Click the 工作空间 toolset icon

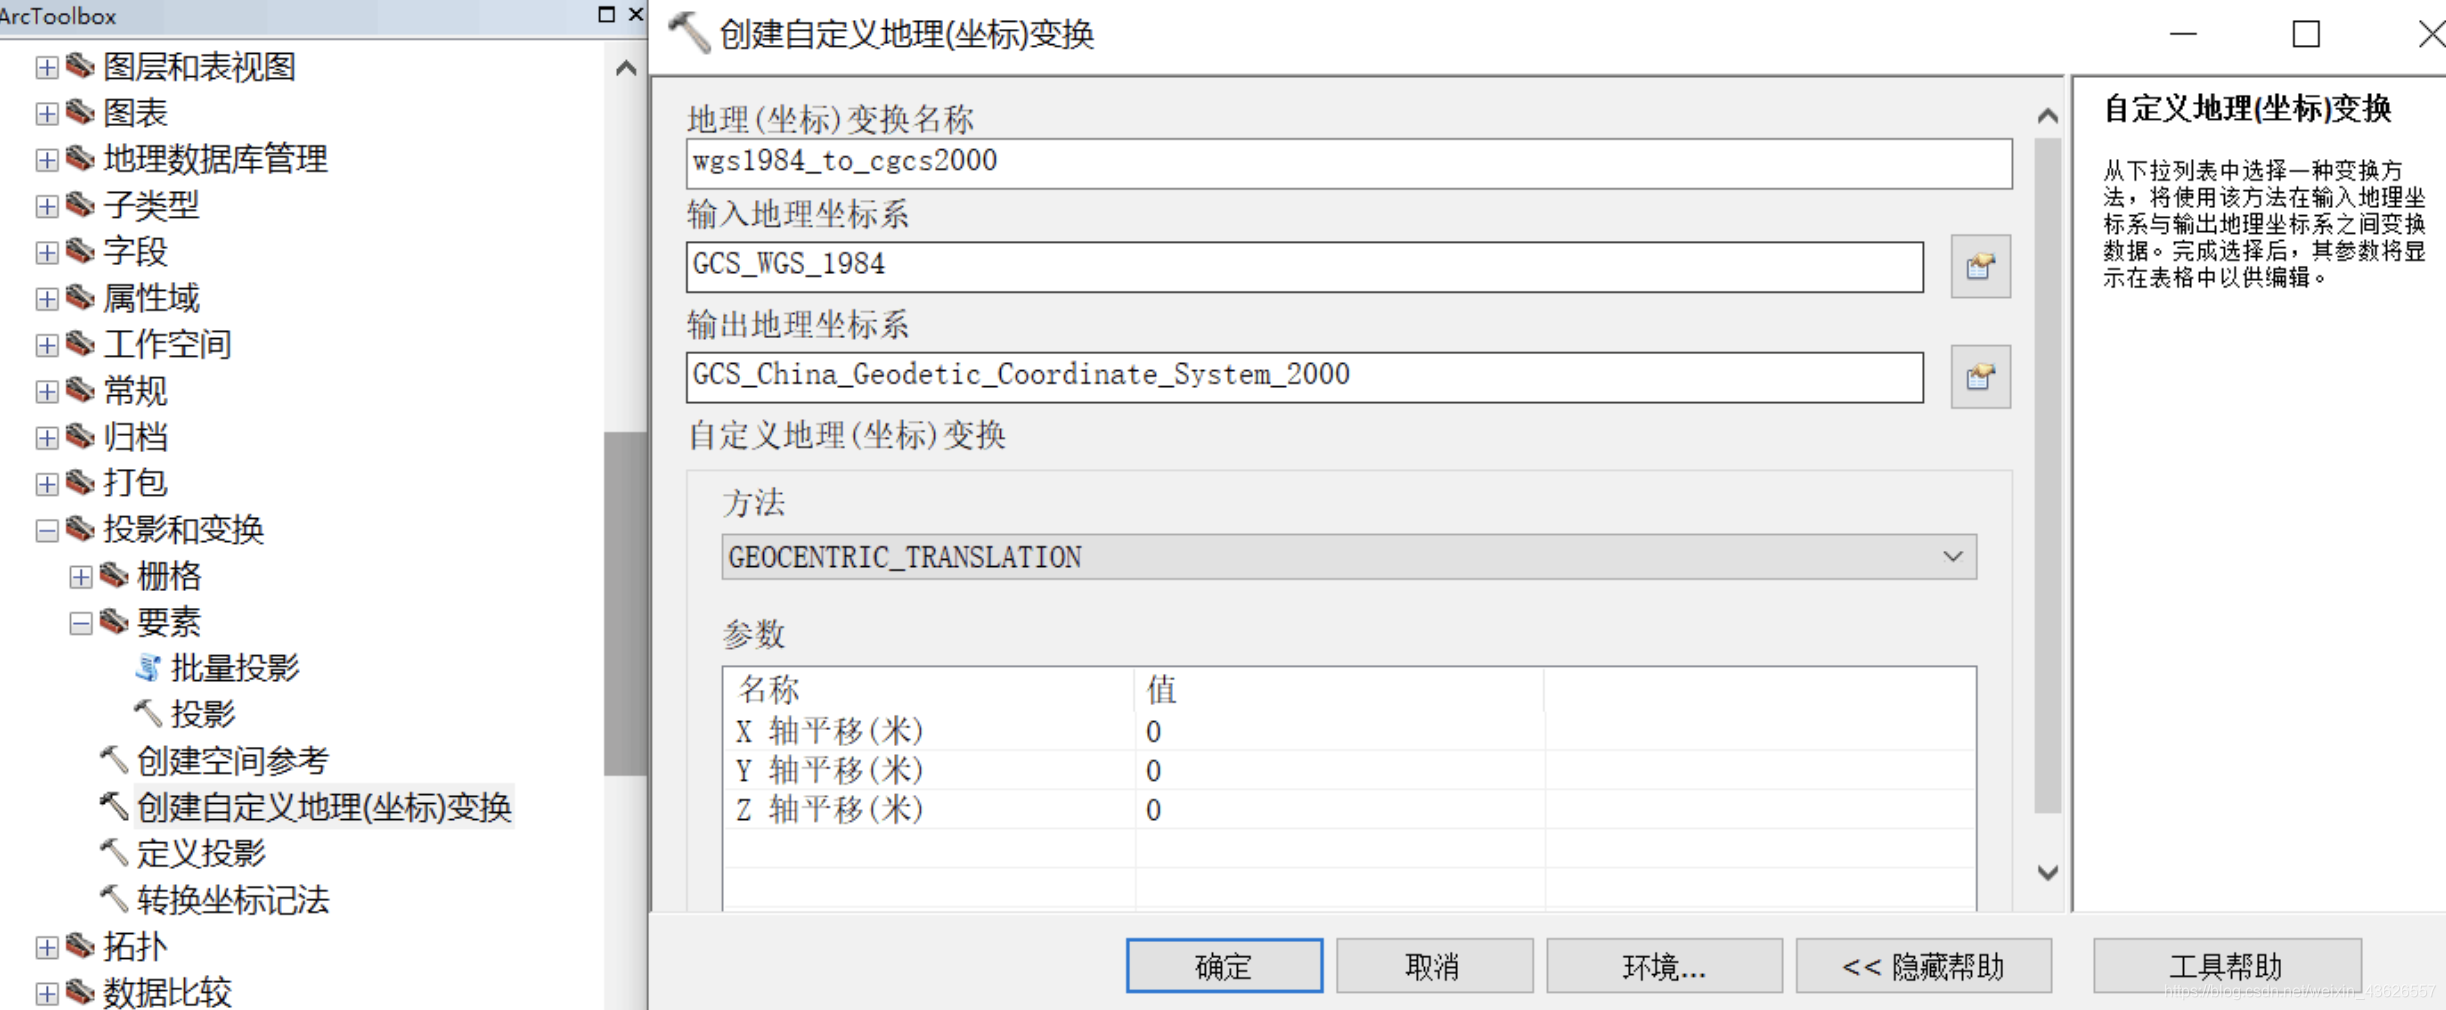(80, 344)
